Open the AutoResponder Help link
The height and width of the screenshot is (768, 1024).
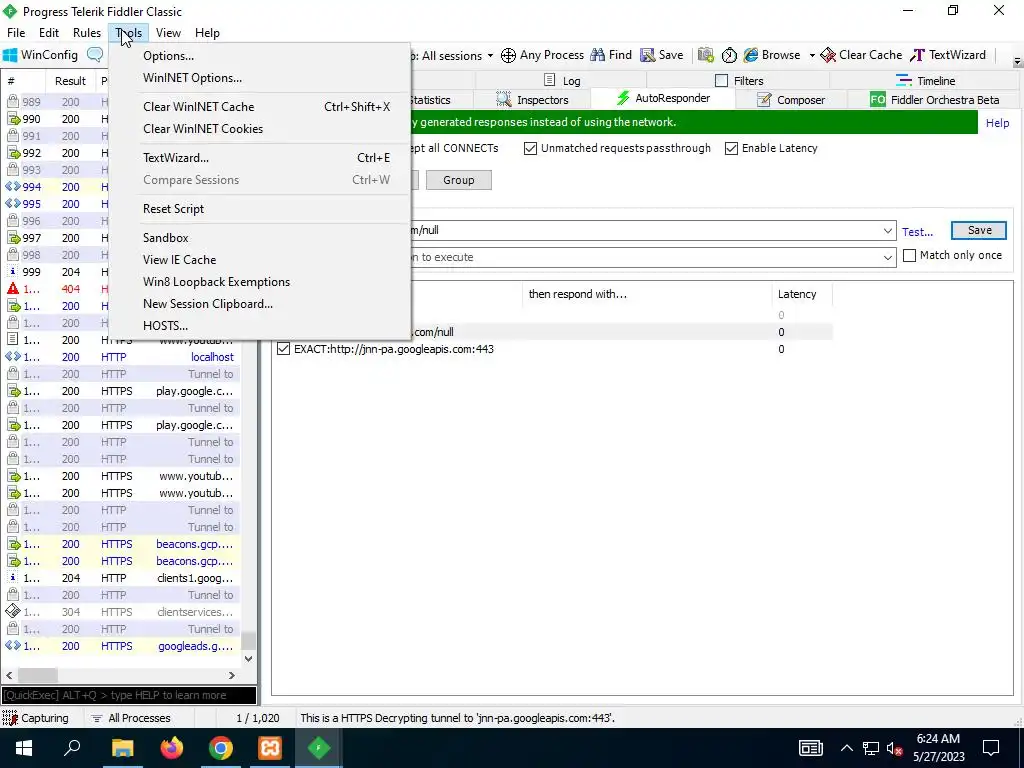(x=997, y=123)
